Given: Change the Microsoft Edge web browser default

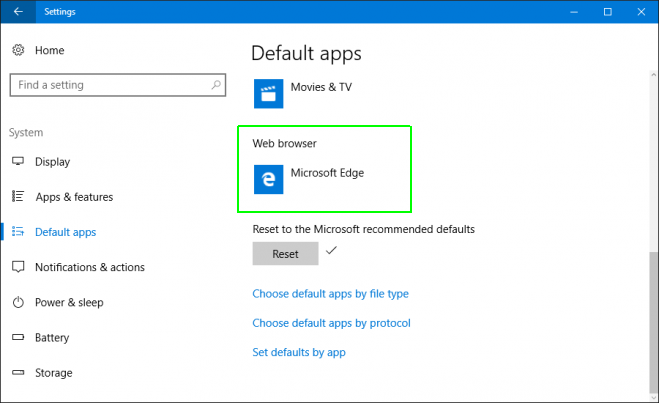Looking at the screenshot, I should tap(309, 179).
